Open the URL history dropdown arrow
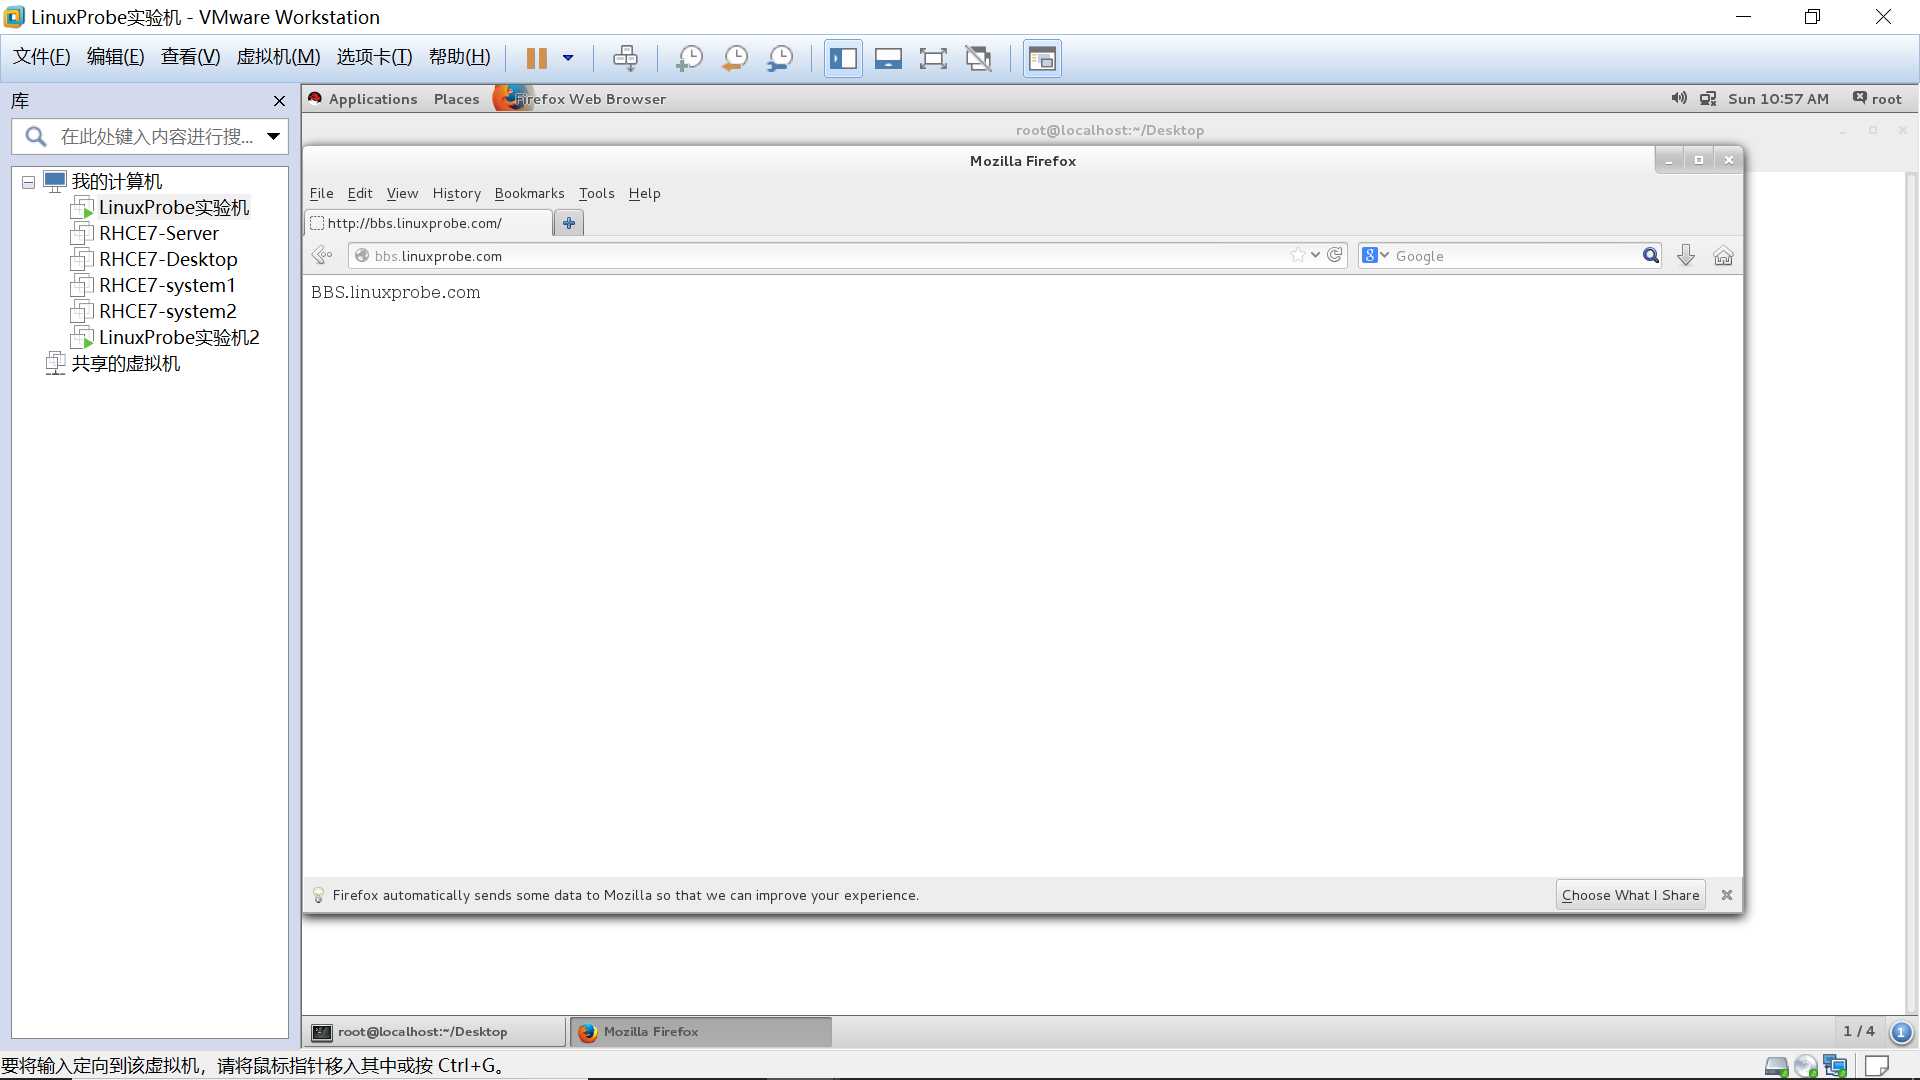 coord(1316,255)
